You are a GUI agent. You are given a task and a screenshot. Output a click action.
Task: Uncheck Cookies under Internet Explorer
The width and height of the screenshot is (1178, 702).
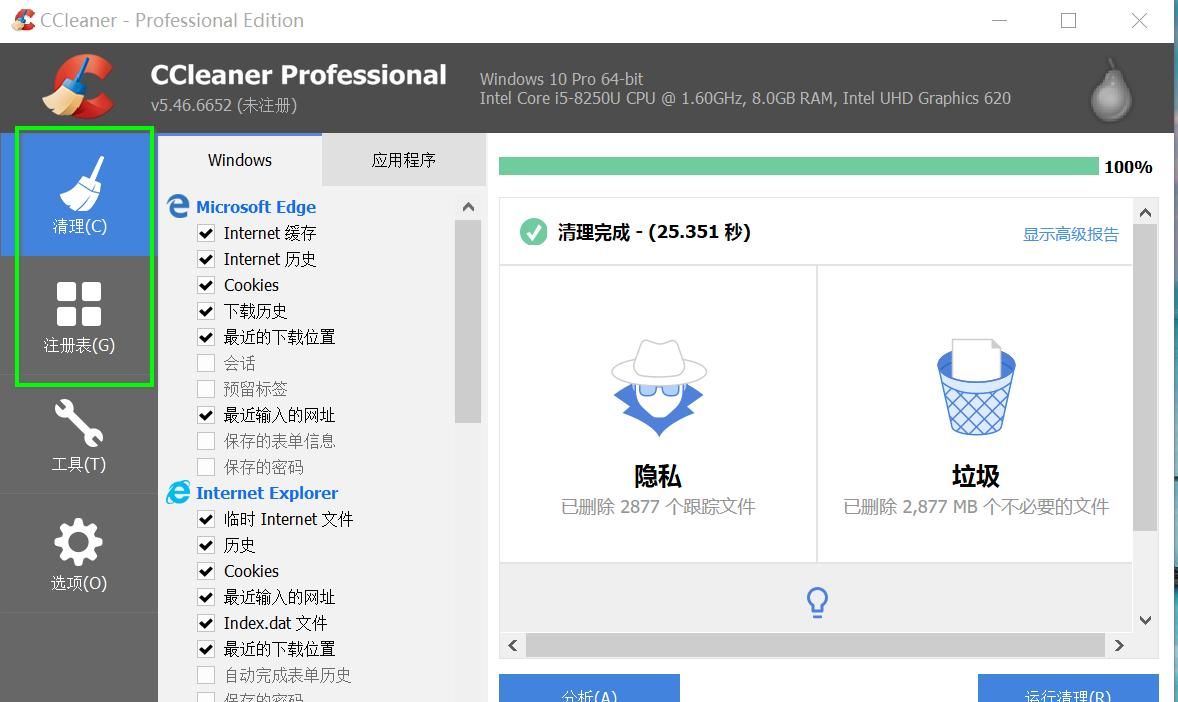coord(206,571)
